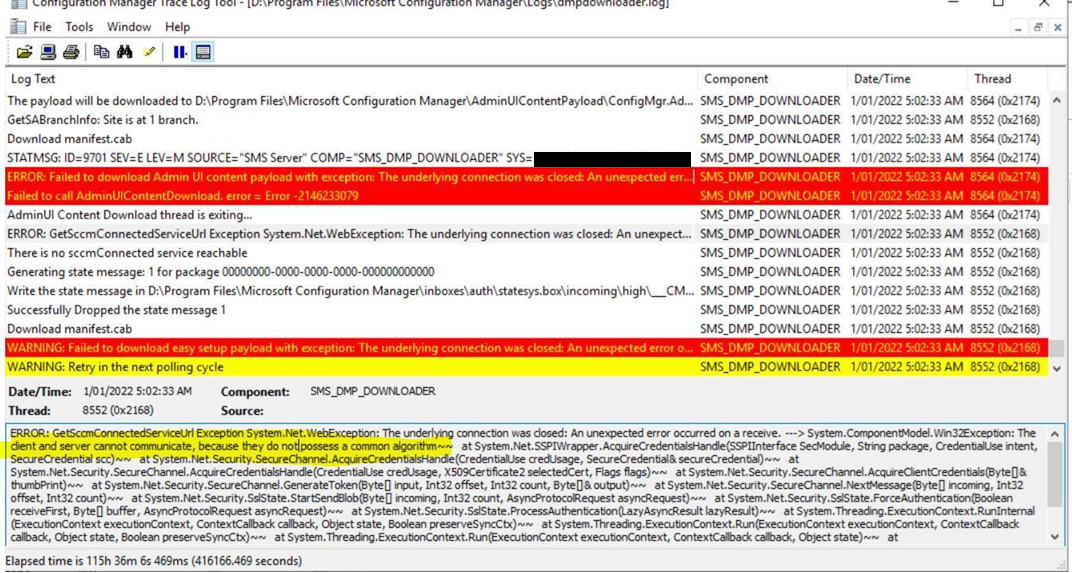Click inside the error details text box

point(526,485)
